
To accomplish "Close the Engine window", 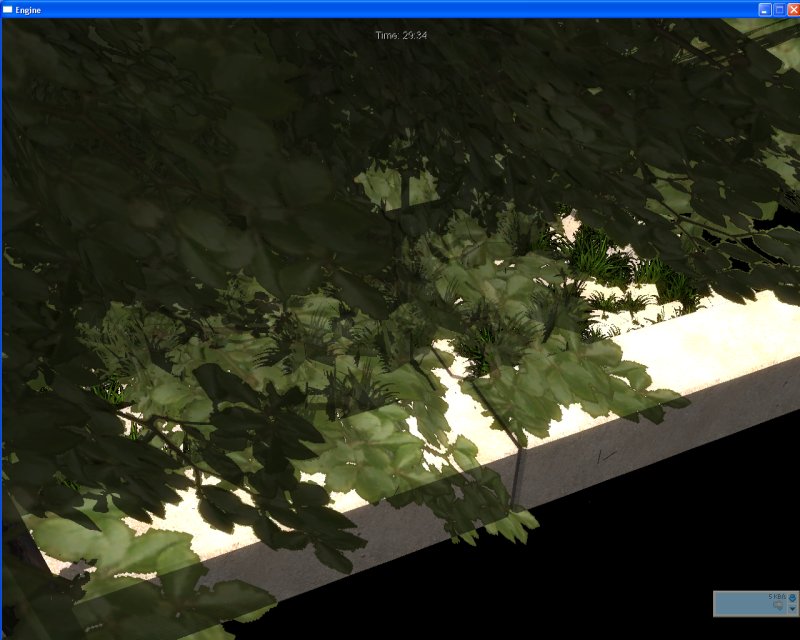I will [x=793, y=9].
